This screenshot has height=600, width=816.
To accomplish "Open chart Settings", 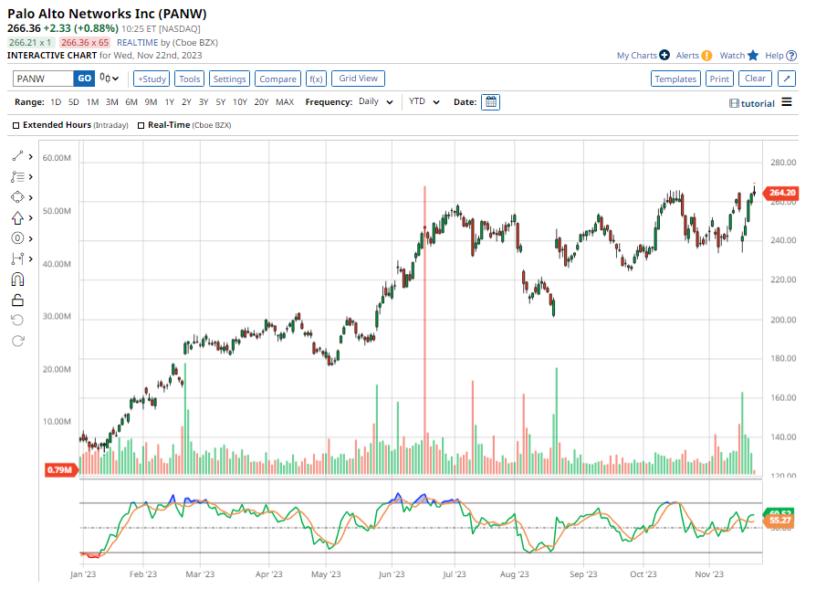I will (x=229, y=79).
